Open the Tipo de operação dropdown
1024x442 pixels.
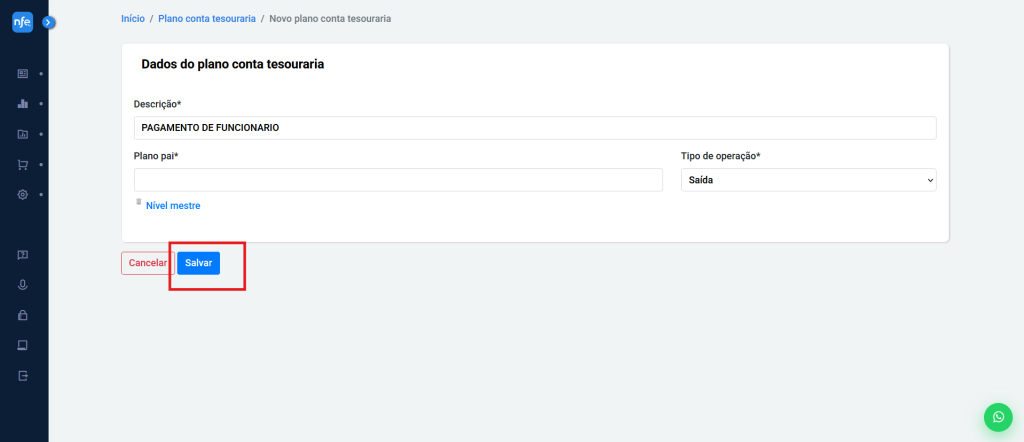808,180
